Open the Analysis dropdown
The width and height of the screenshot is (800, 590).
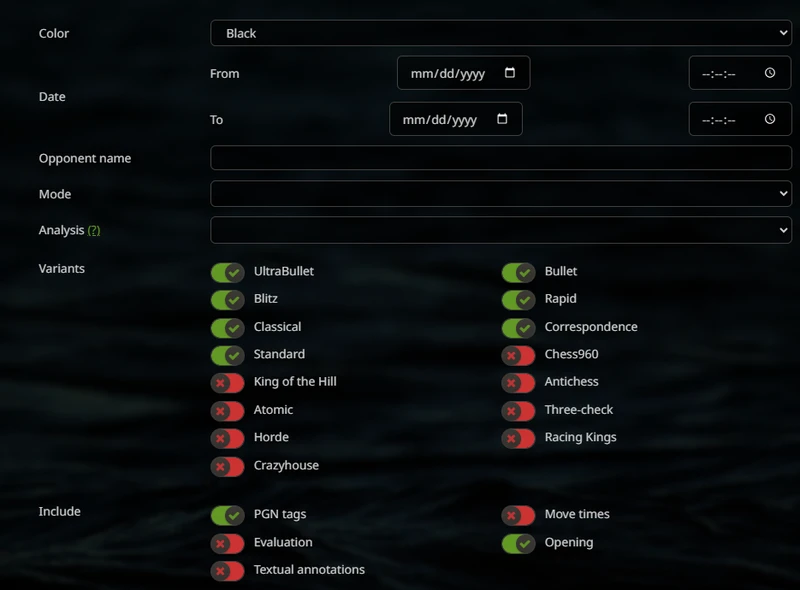pyautogui.click(x=500, y=230)
